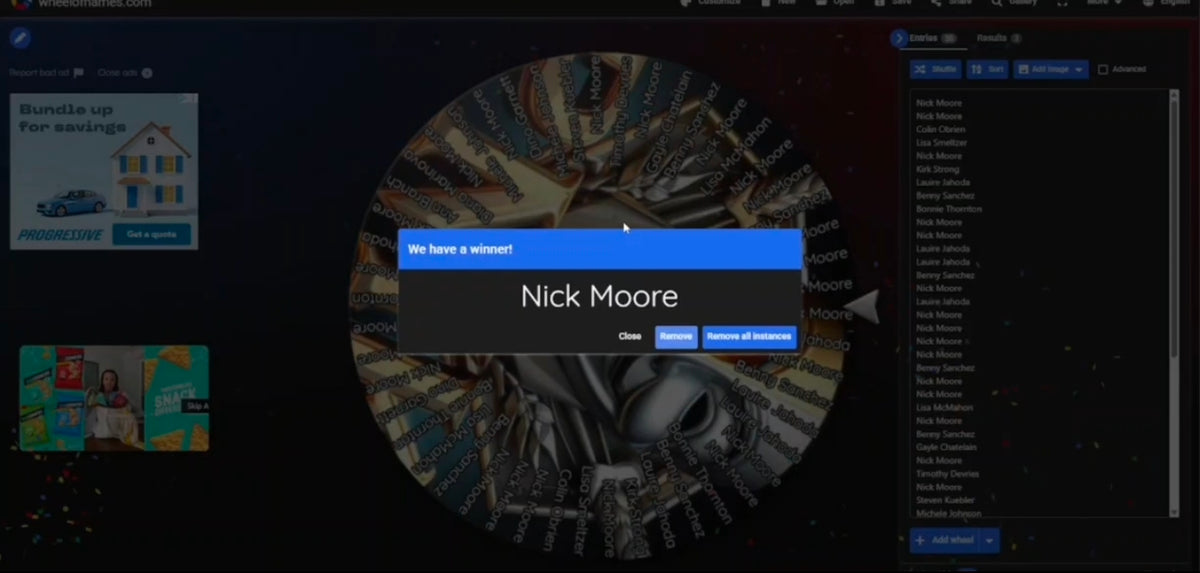This screenshot has width=1200, height=573.
Task: Open the More menu dropdown
Action: [1105, 3]
